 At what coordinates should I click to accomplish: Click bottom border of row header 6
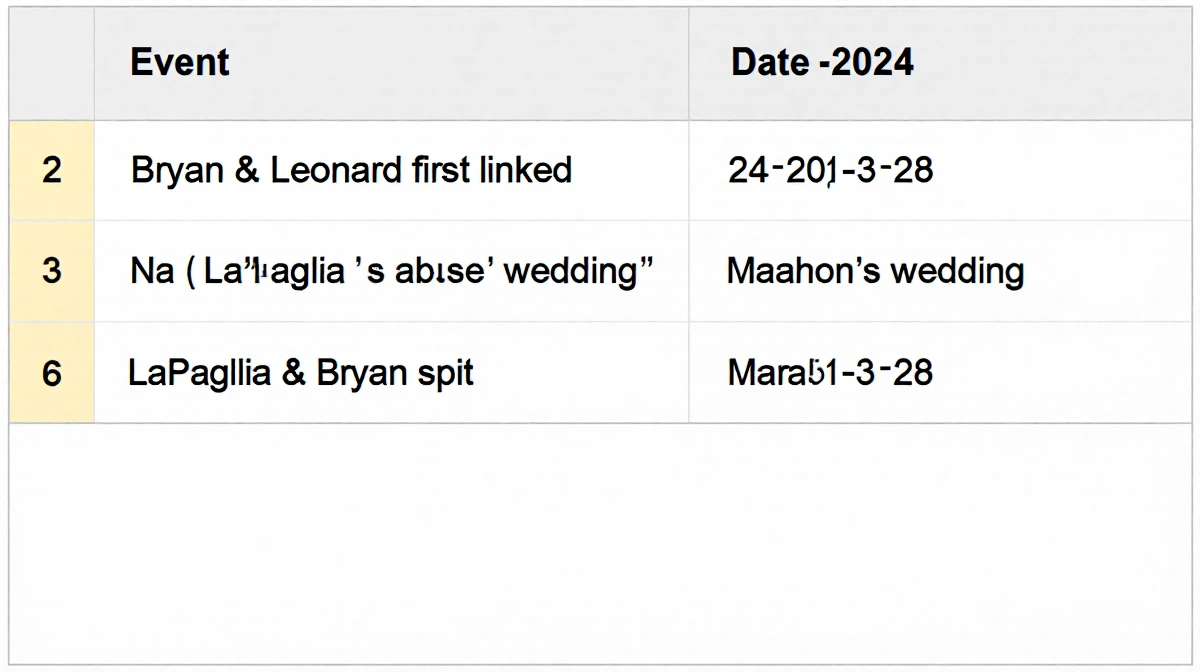click(52, 423)
